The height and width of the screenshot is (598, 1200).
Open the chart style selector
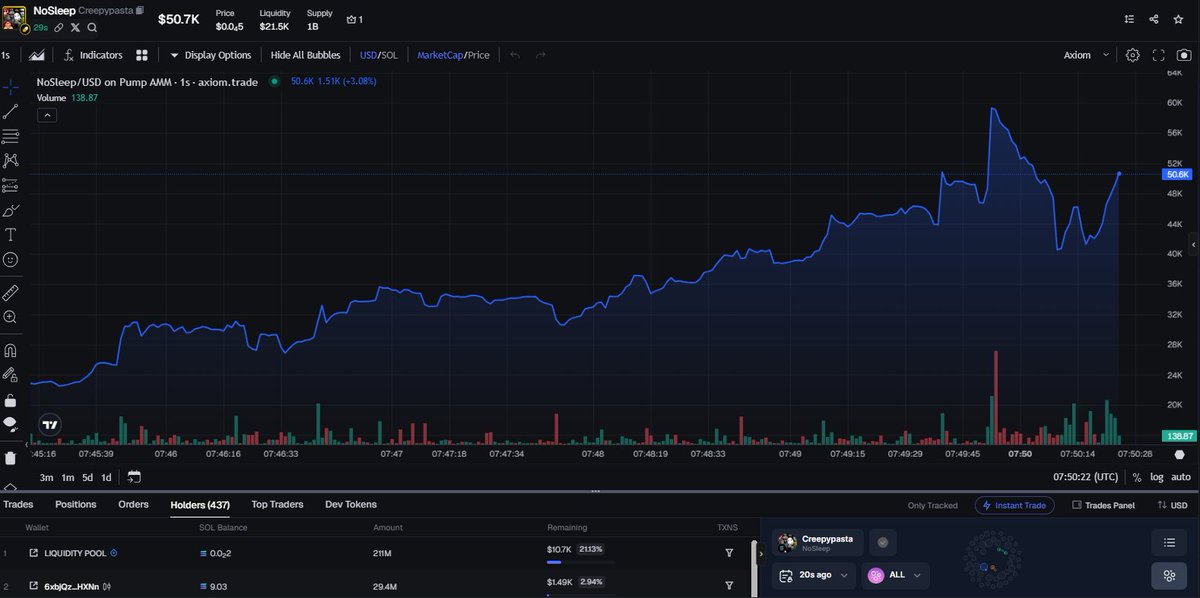pos(37,55)
